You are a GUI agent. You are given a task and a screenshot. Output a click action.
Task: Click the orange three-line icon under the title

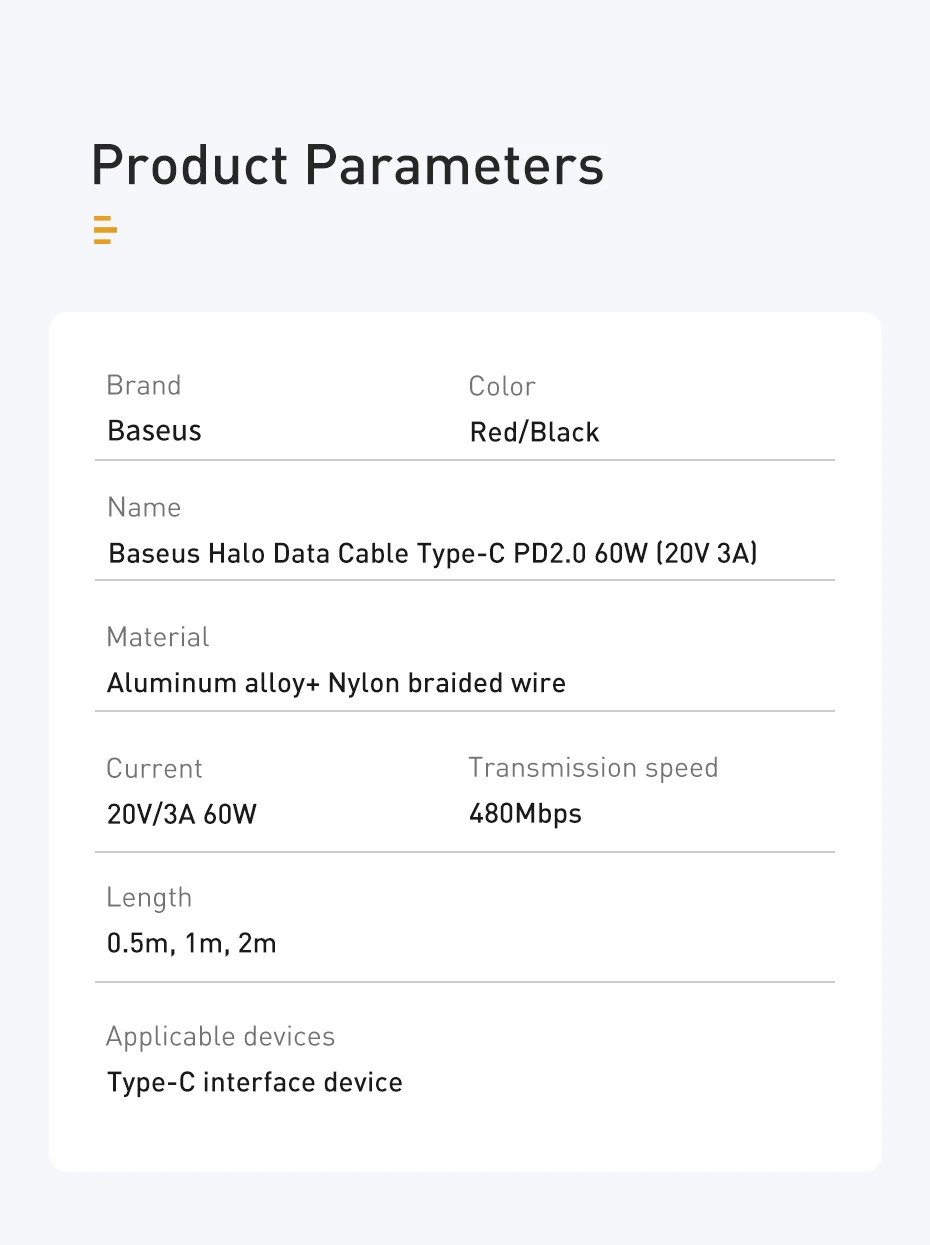(105, 229)
